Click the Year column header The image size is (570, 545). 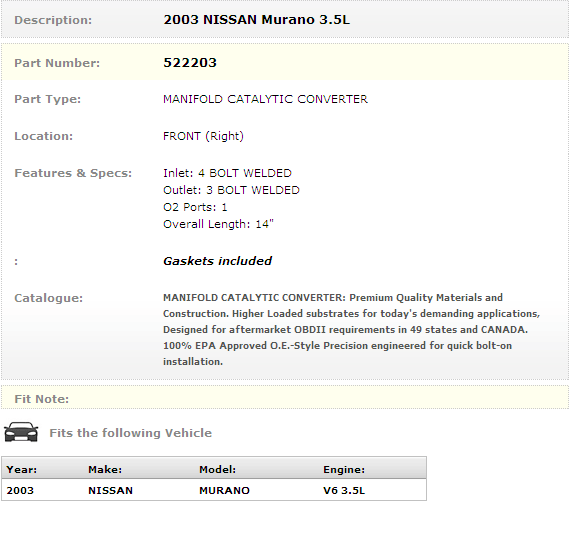[x=21, y=469]
